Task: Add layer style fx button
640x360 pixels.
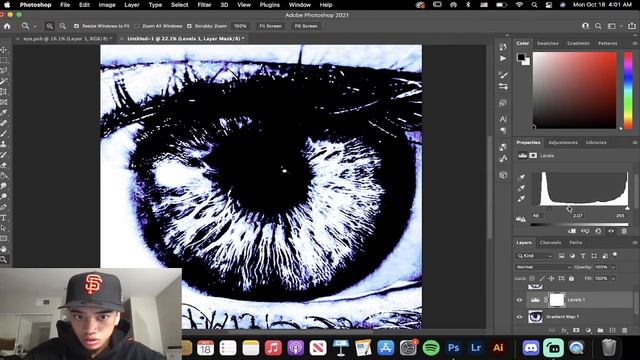Action: pyautogui.click(x=564, y=330)
